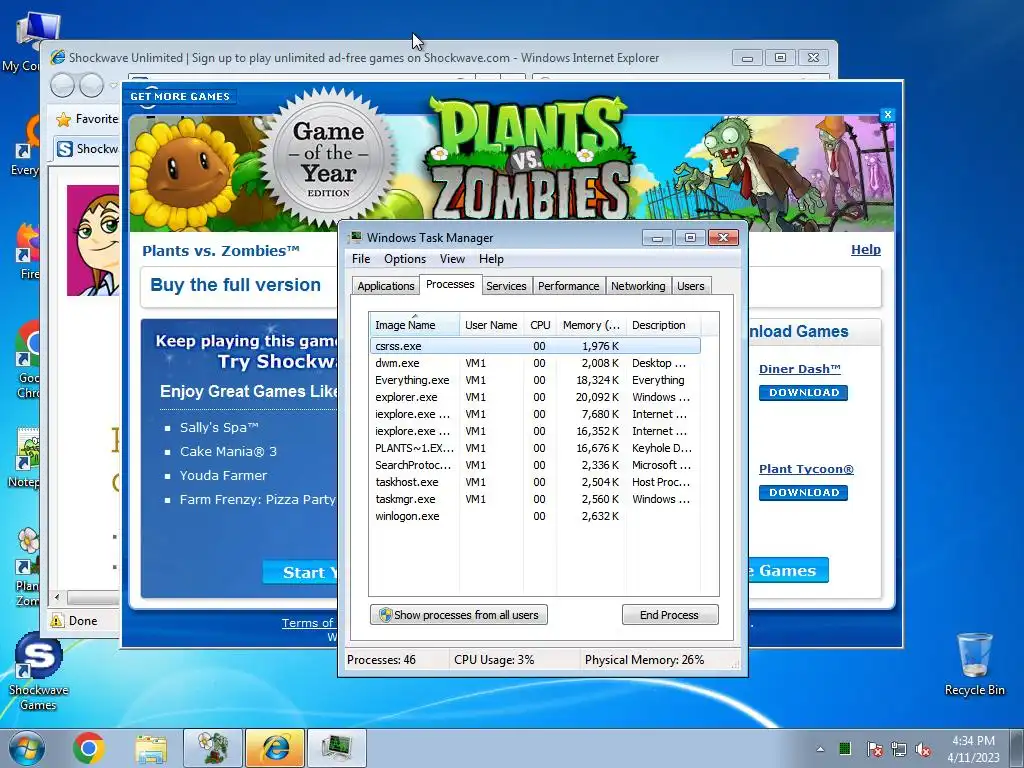Select the winlogon.exe process row
1024x768 pixels.
(x=535, y=516)
